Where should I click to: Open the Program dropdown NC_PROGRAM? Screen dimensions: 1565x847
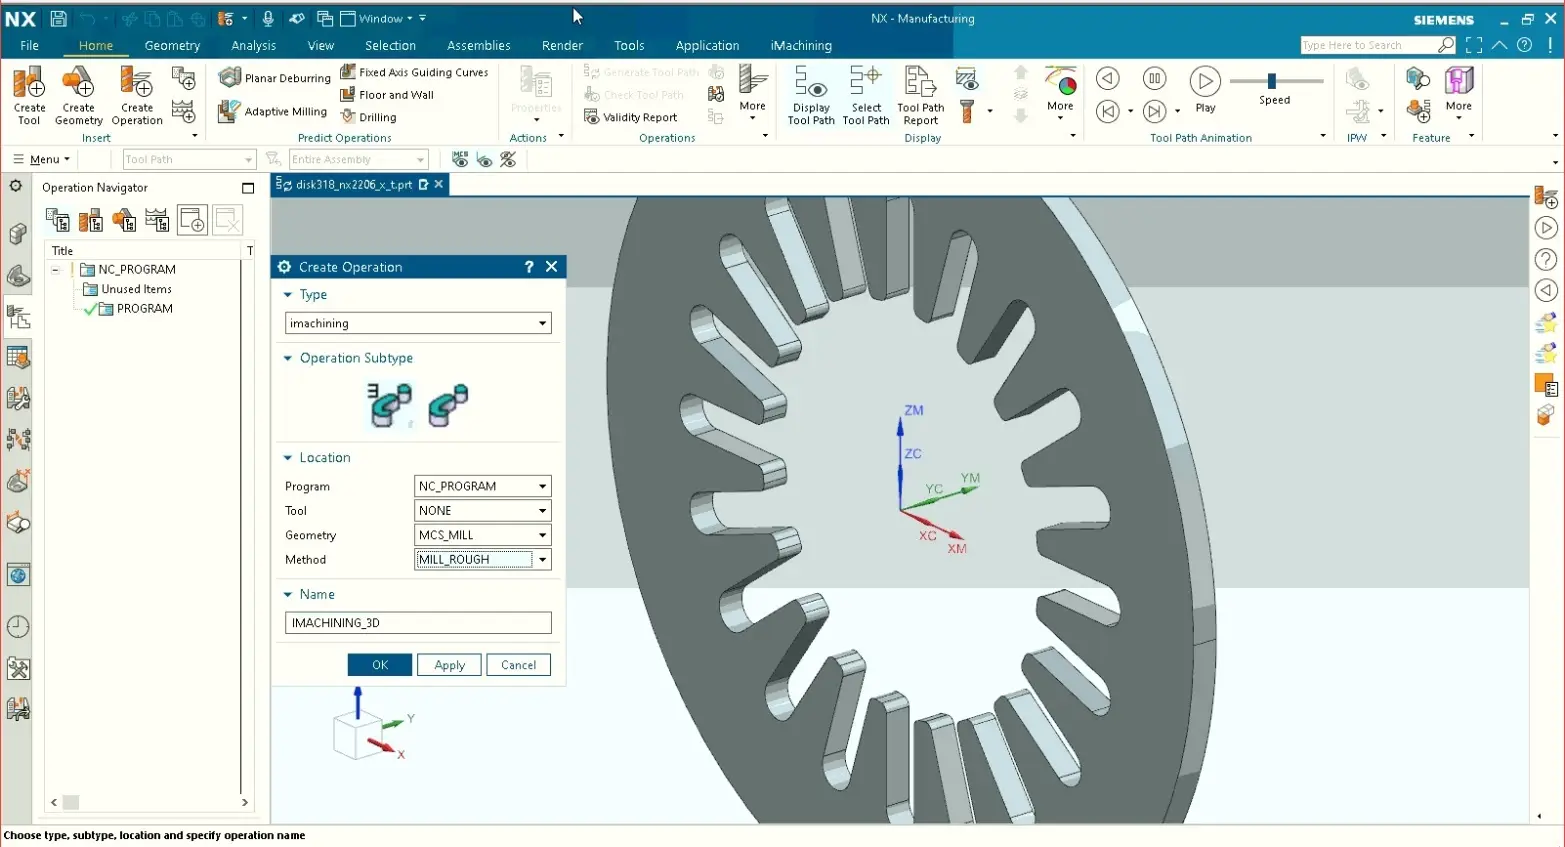482,486
